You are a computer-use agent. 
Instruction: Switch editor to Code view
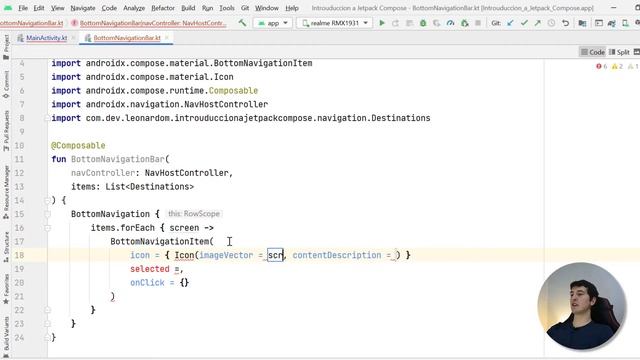tap(593, 52)
